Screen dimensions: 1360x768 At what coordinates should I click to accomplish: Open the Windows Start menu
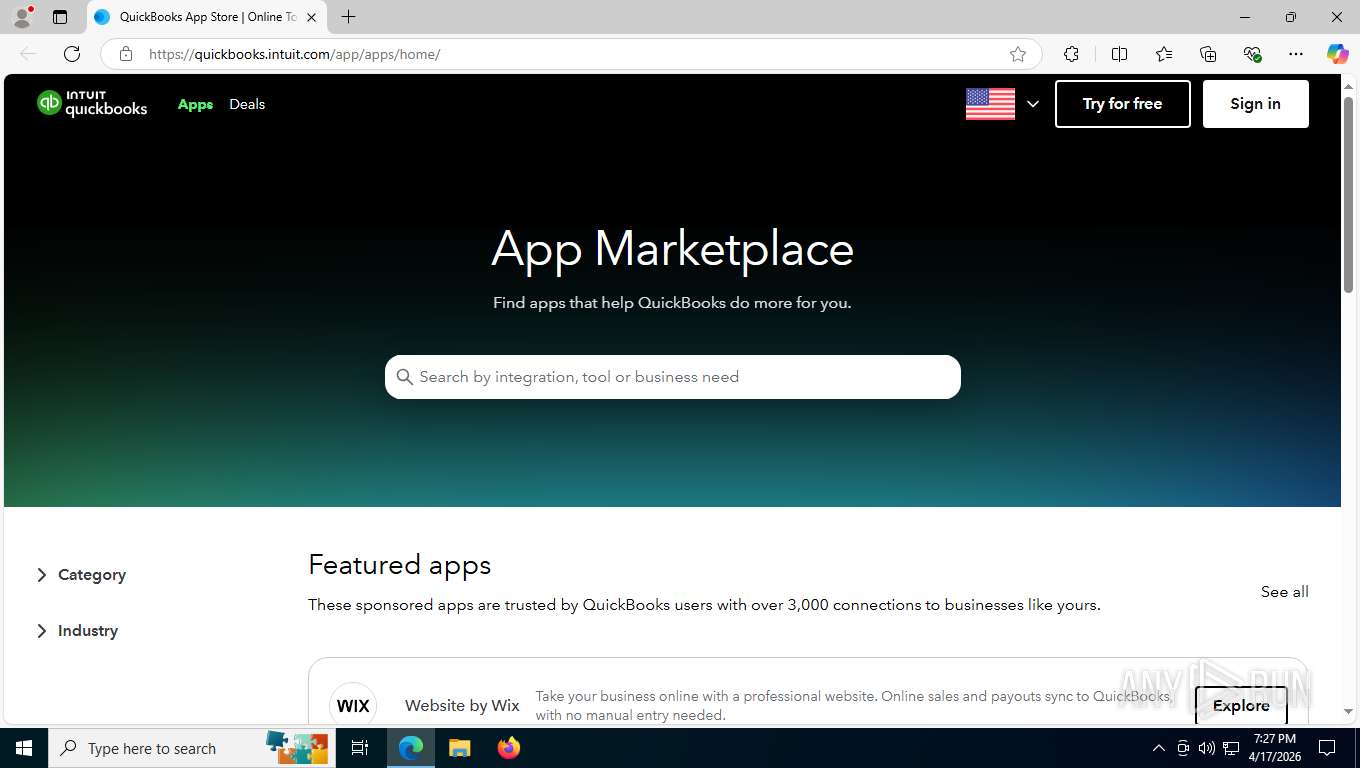point(24,748)
